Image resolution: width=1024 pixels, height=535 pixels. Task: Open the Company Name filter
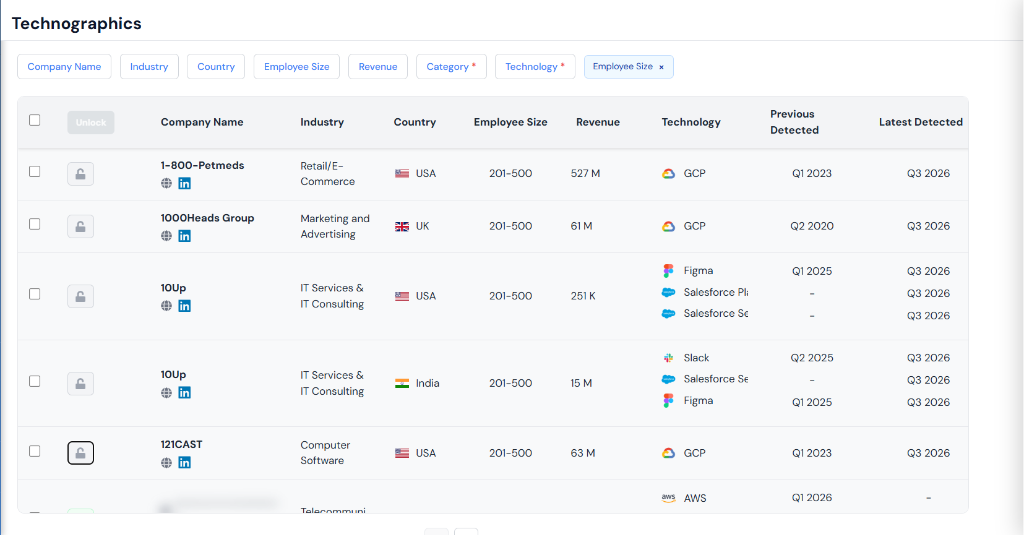tap(64, 67)
